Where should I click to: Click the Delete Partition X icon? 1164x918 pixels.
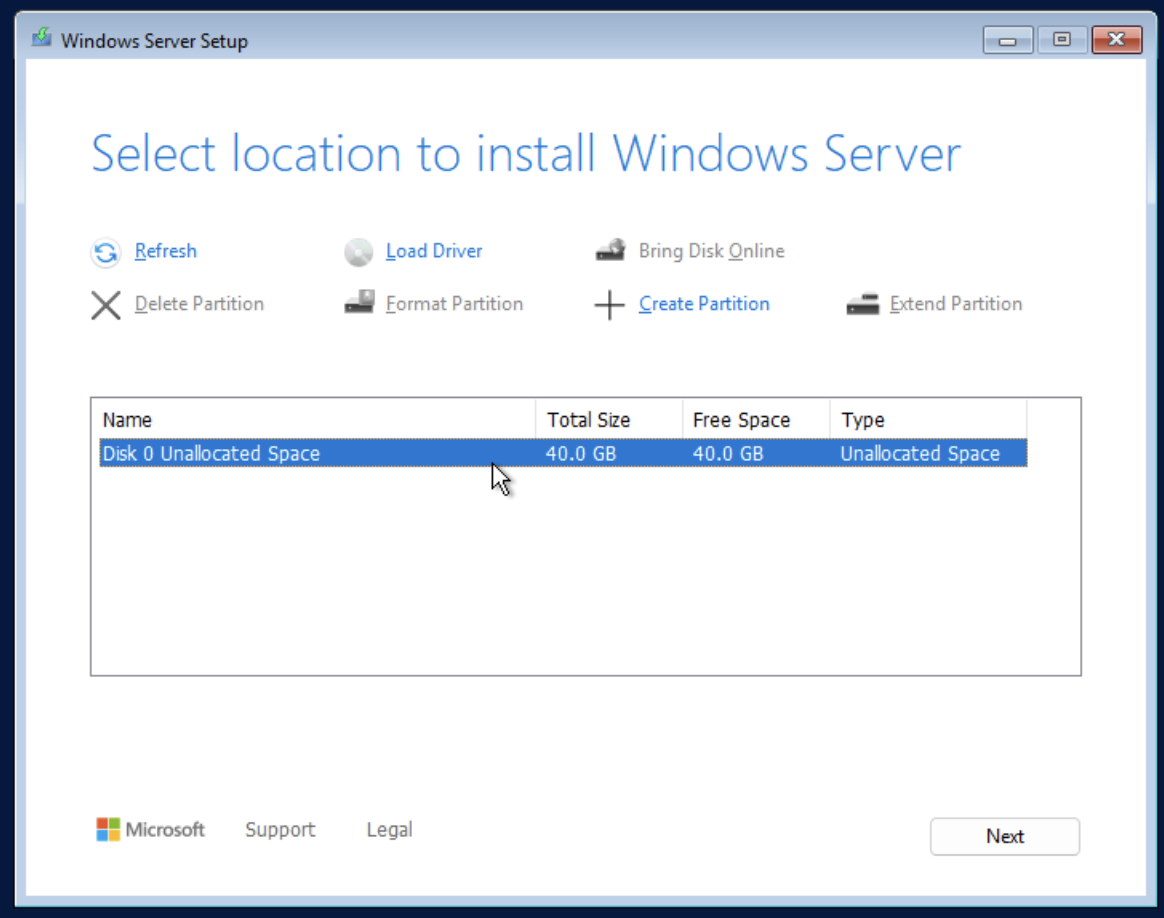click(x=106, y=305)
